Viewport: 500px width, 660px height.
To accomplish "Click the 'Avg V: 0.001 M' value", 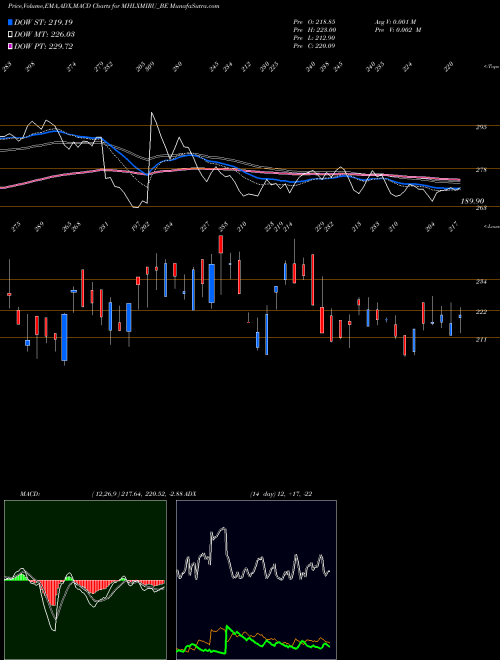I will [395, 21].
